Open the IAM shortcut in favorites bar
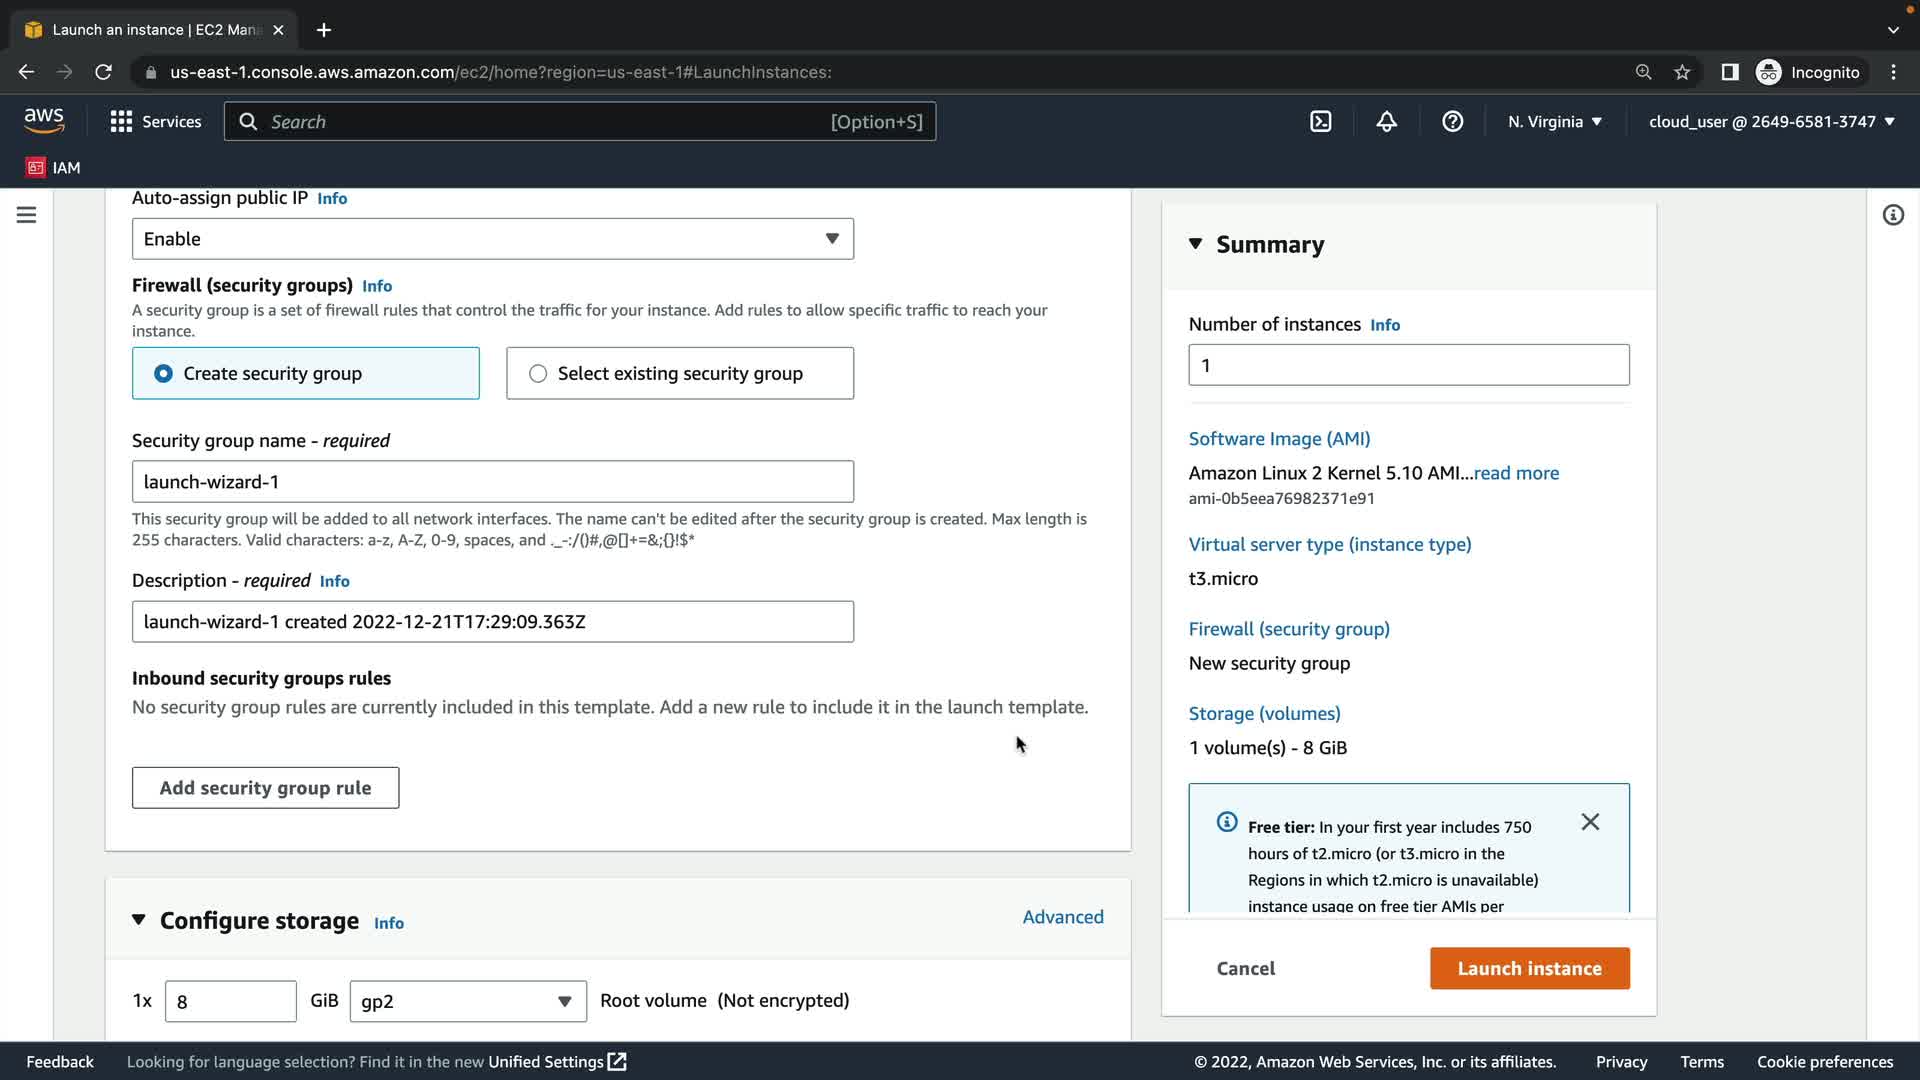Viewport: 1920px width, 1080px height. coord(53,167)
